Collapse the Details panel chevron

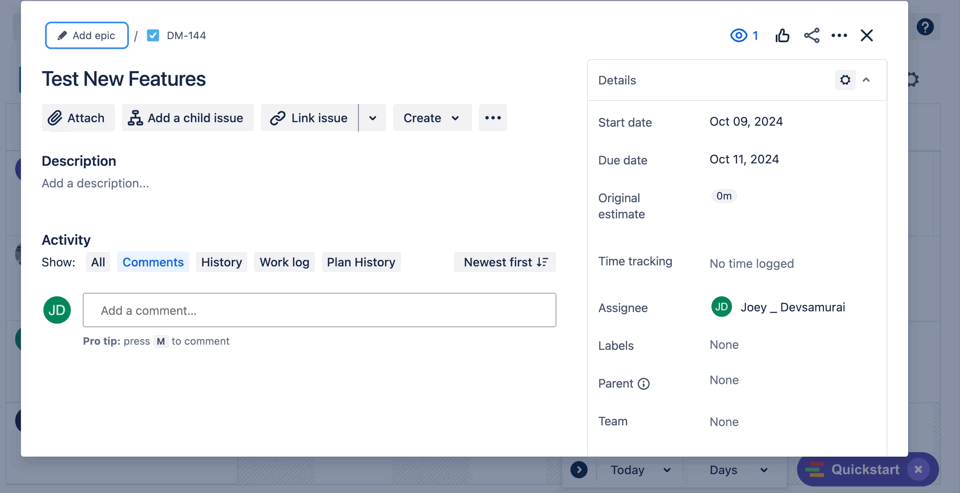867,80
